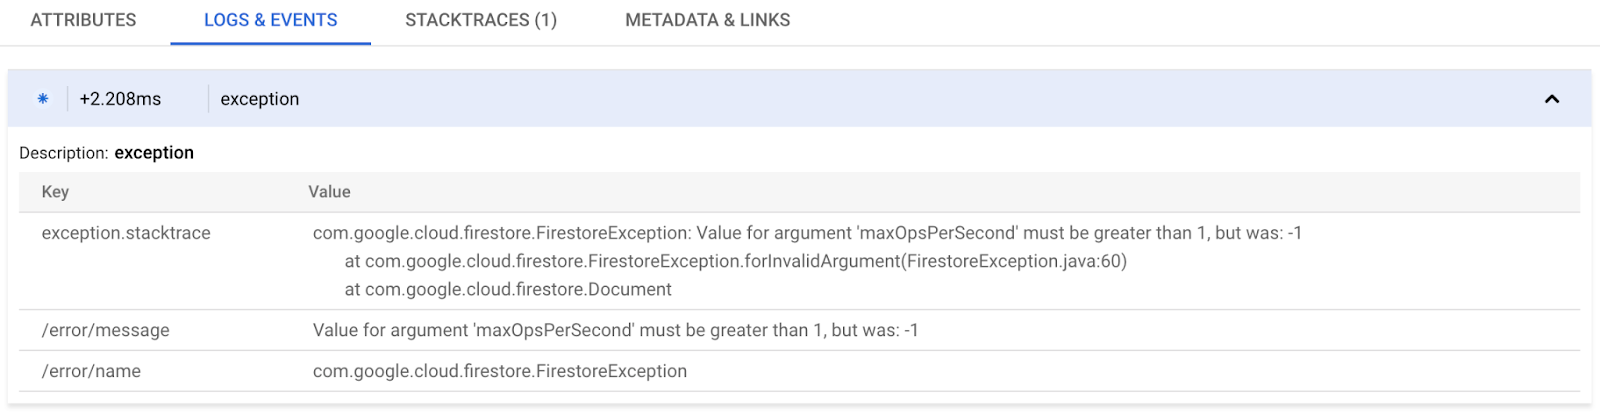Switch to the ATTRIBUTES tab
The width and height of the screenshot is (1600, 420).
[83, 20]
